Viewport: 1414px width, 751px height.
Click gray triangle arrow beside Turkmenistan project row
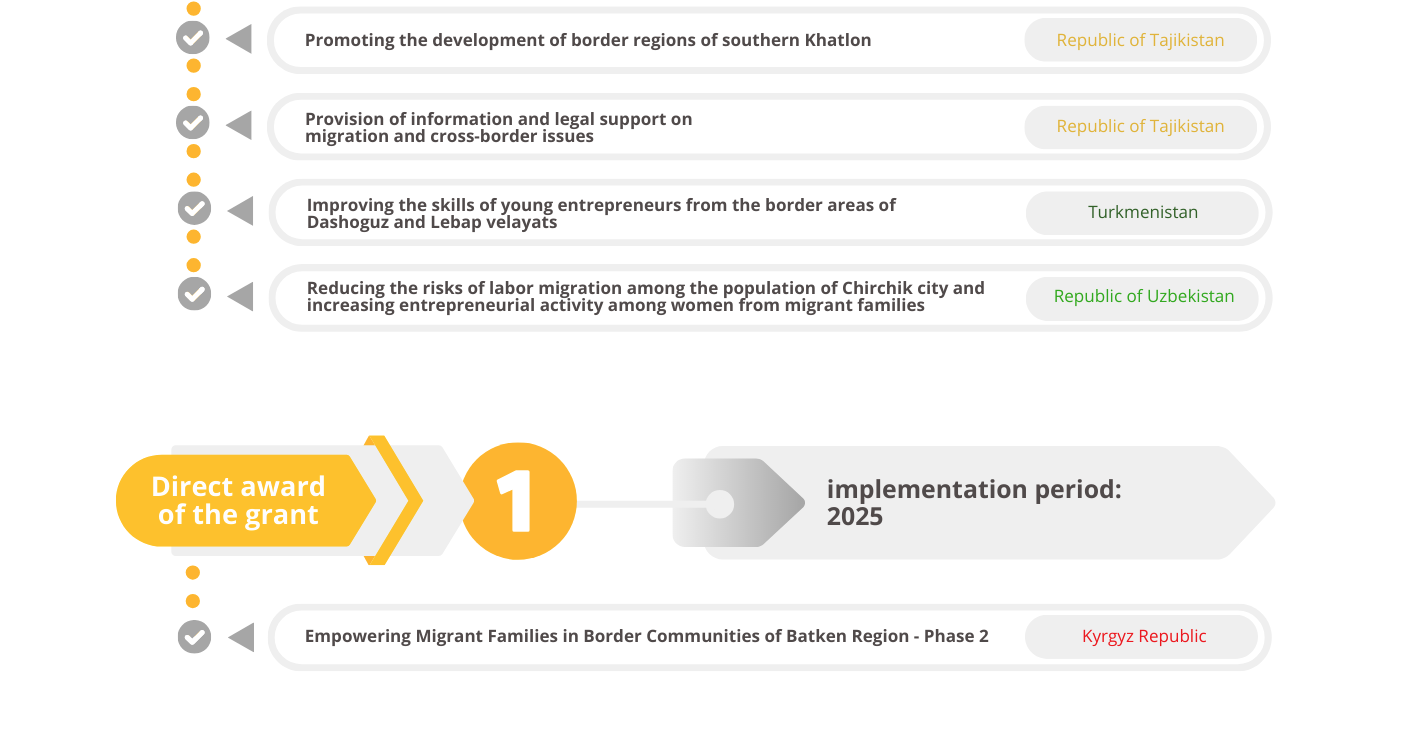(x=240, y=211)
